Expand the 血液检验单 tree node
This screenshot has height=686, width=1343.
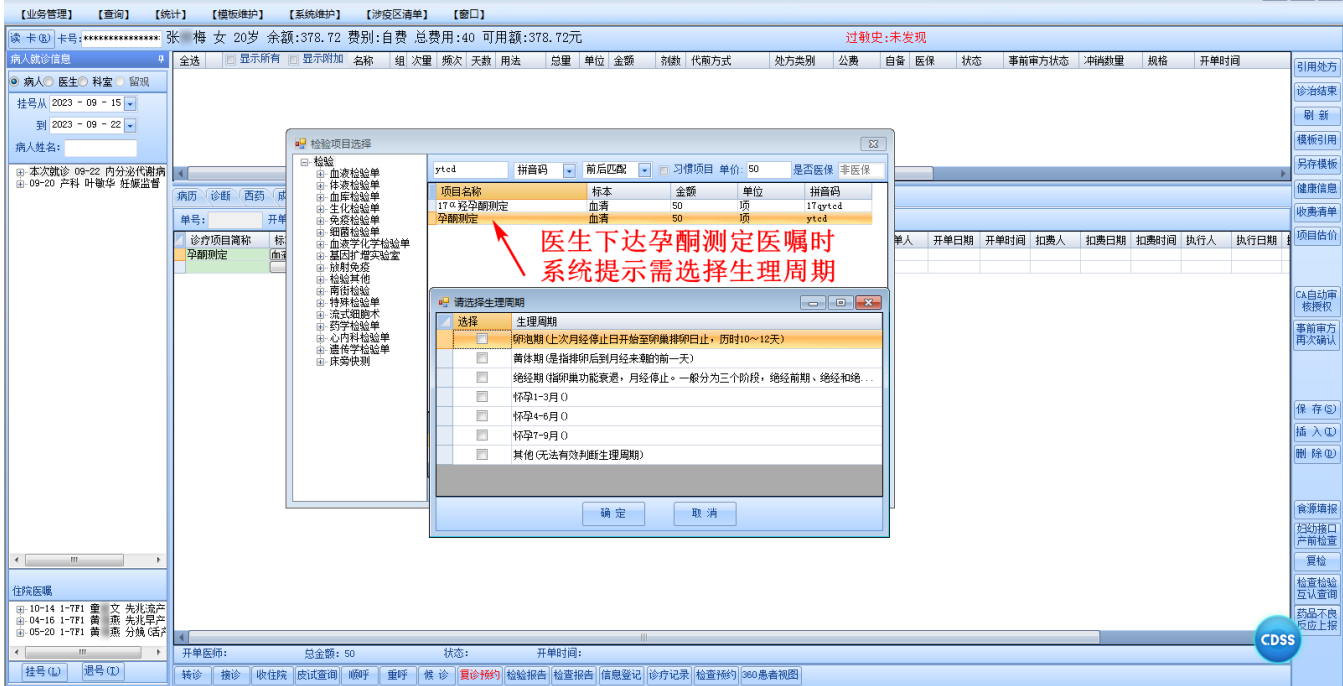tap(321, 173)
